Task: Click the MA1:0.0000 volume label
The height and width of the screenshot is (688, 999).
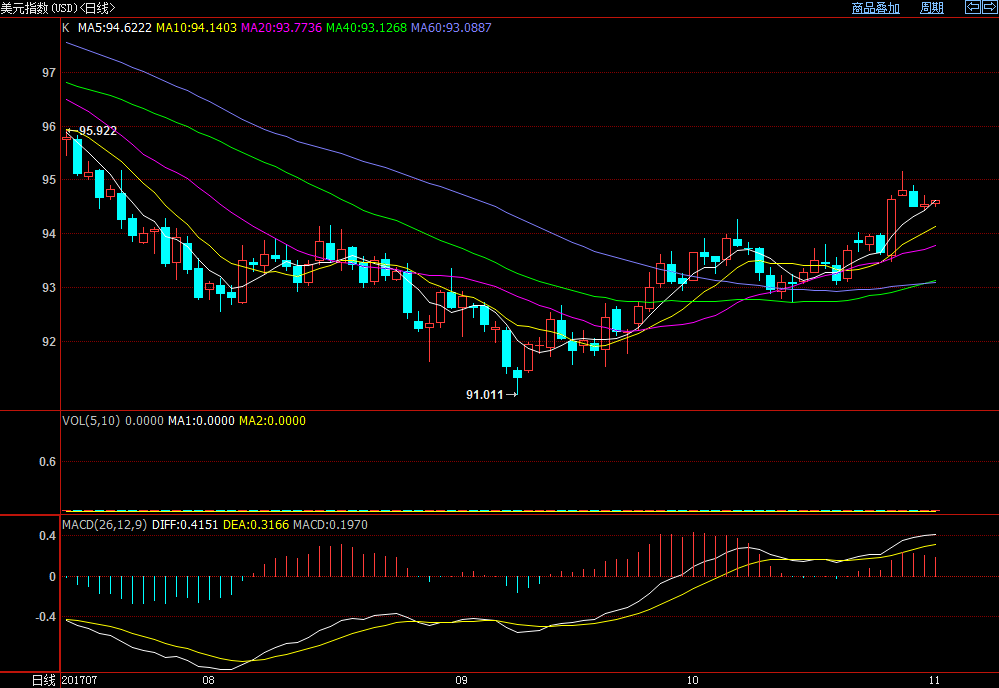Action: pos(201,420)
